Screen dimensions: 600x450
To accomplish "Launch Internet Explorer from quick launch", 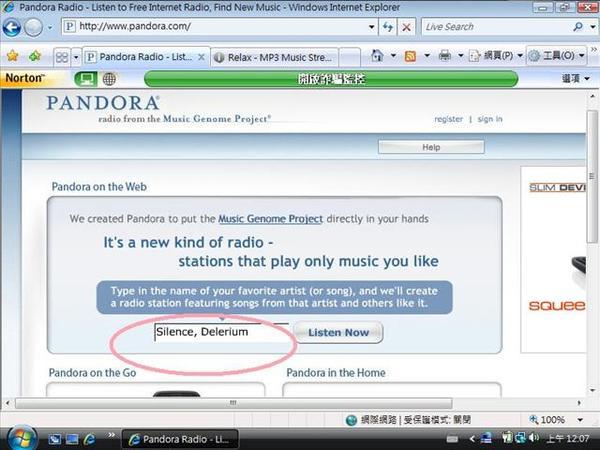I will (x=90, y=439).
